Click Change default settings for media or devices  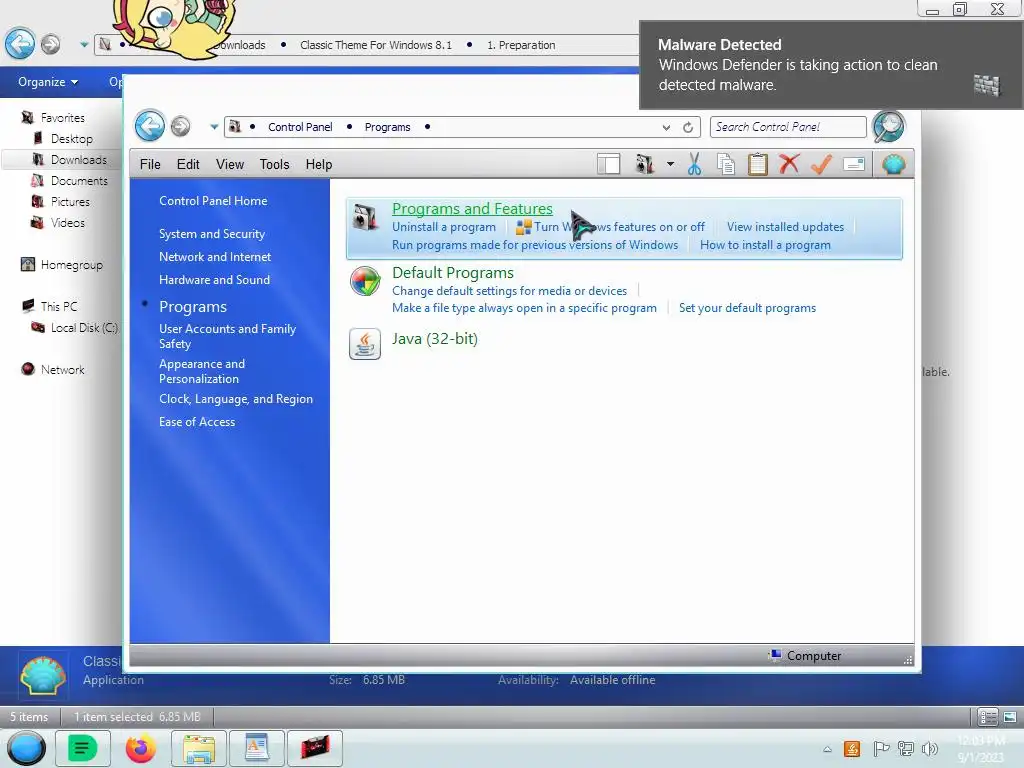click(x=509, y=291)
